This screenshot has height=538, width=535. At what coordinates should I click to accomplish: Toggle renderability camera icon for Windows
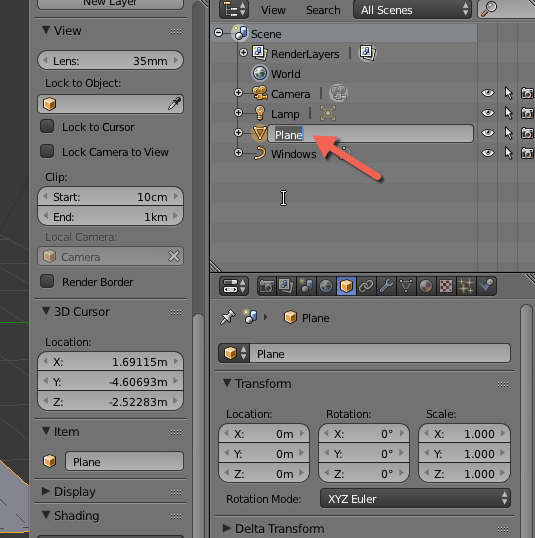coord(527,153)
